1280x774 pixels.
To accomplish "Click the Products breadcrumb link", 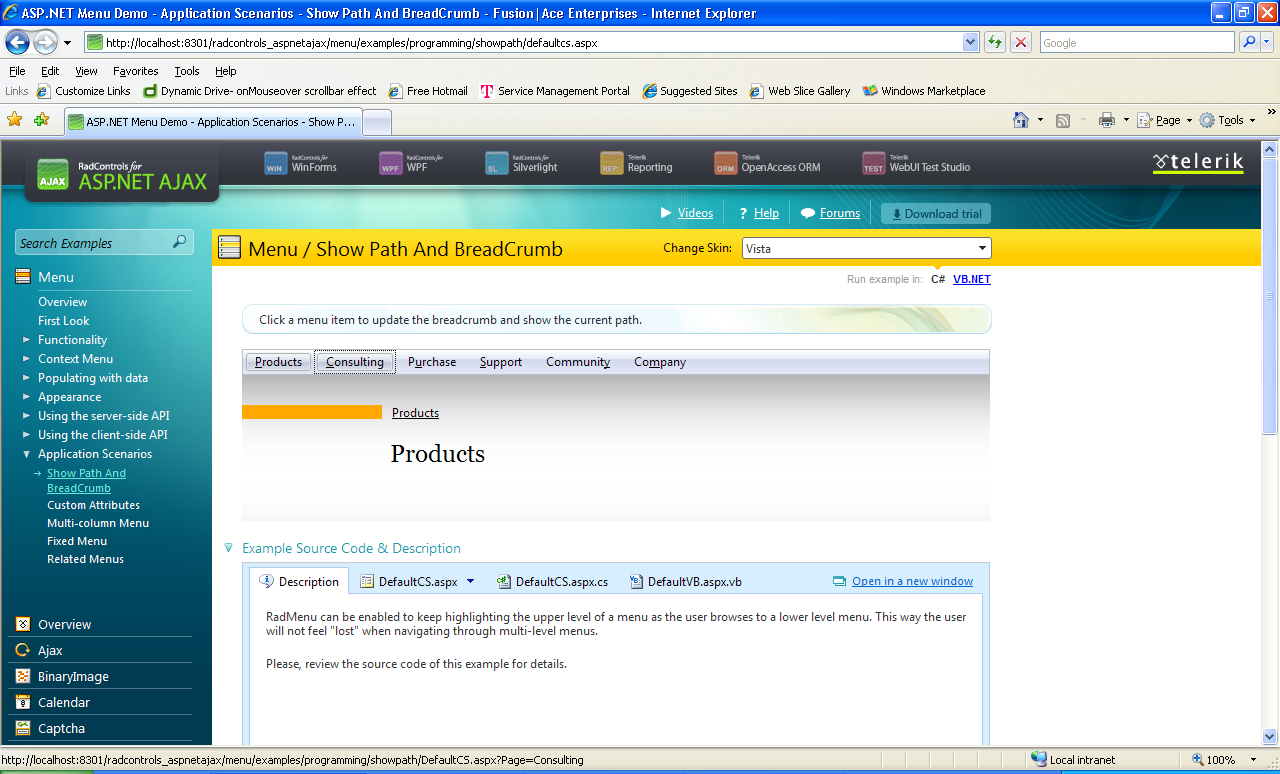I will (415, 413).
